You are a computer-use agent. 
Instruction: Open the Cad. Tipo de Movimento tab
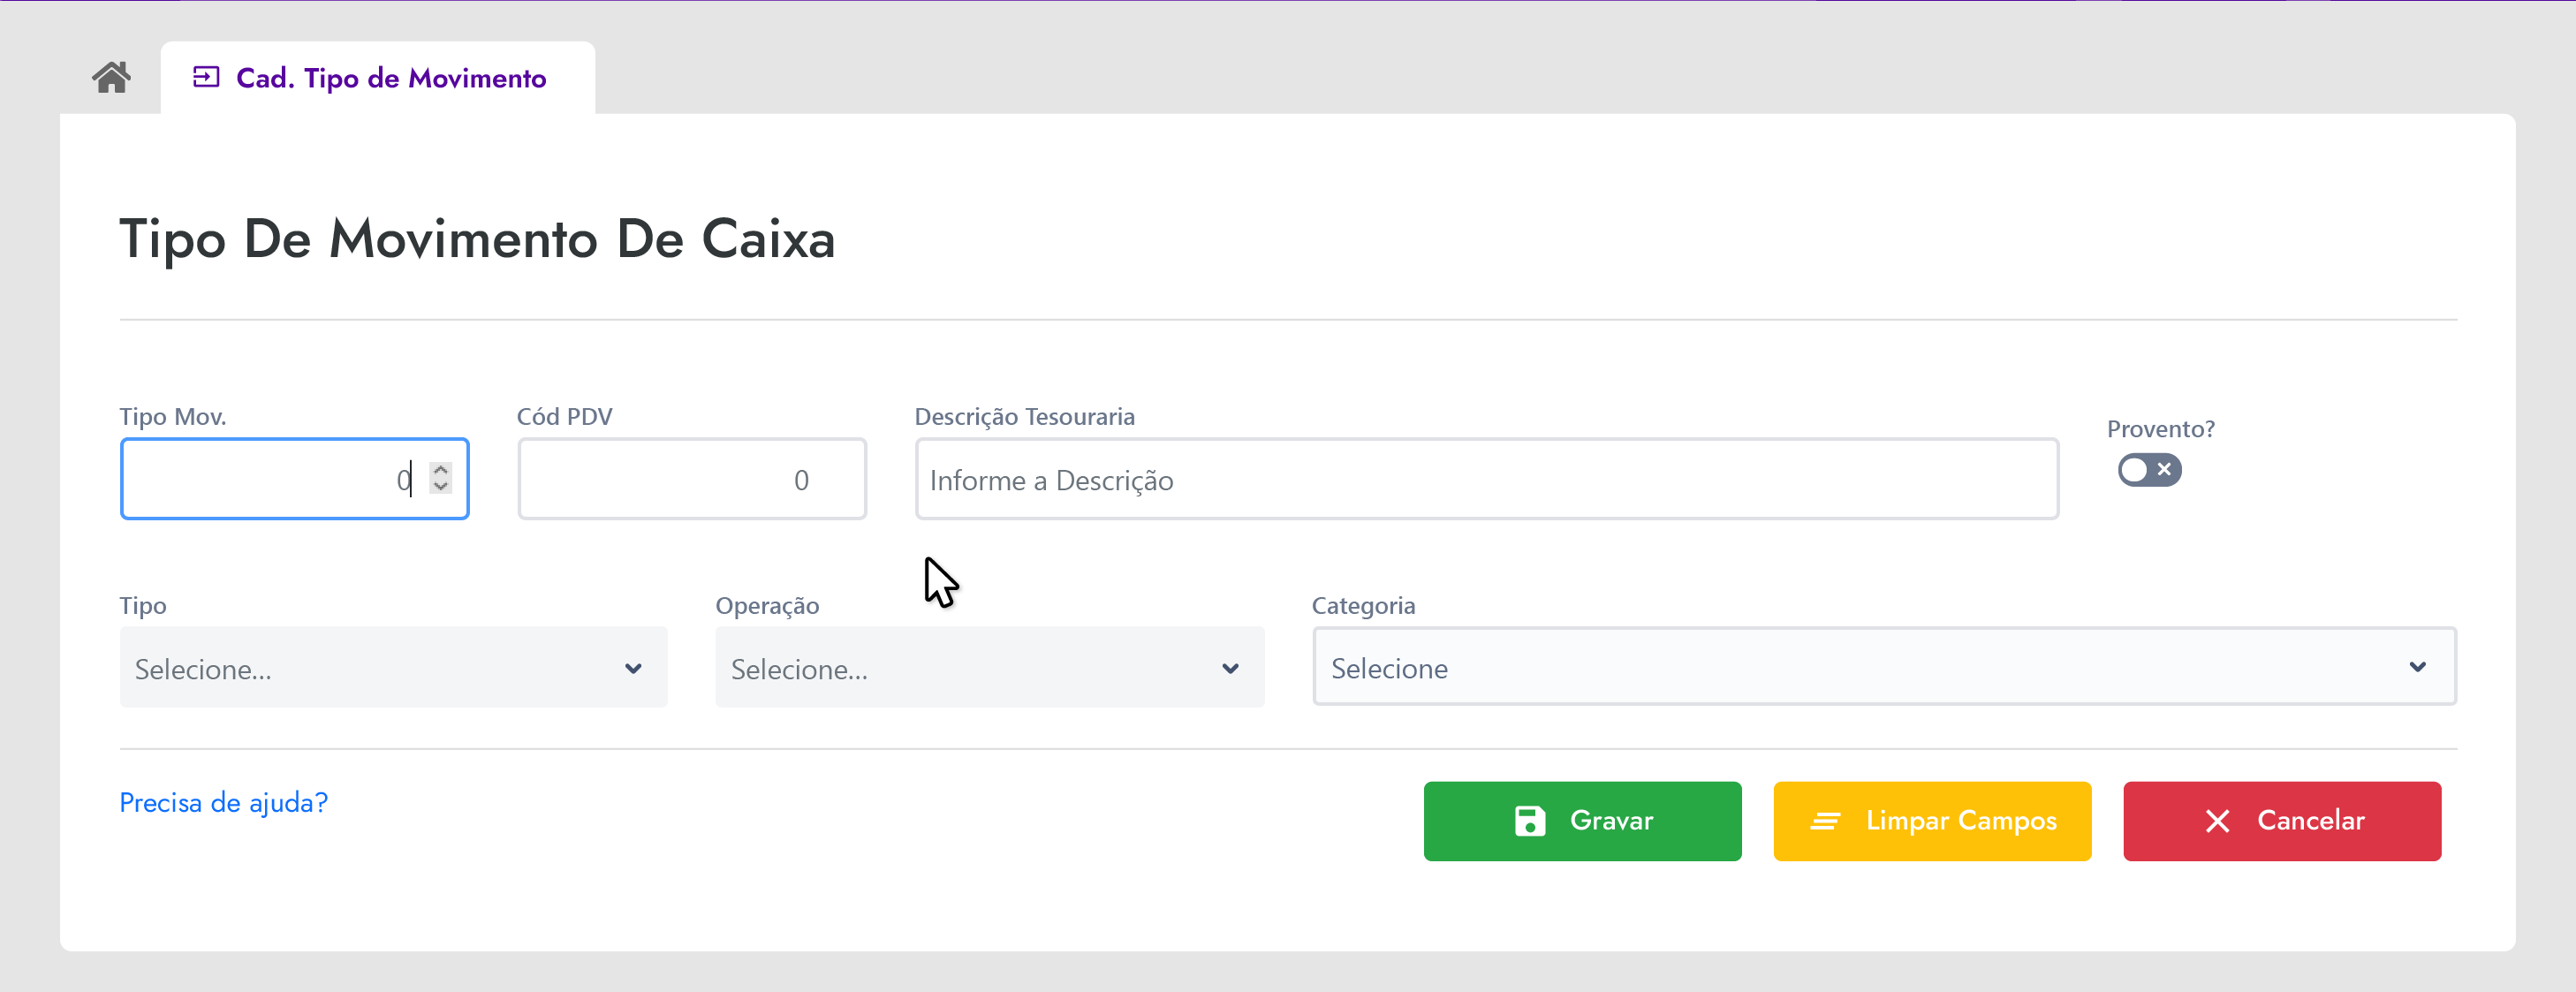(377, 78)
